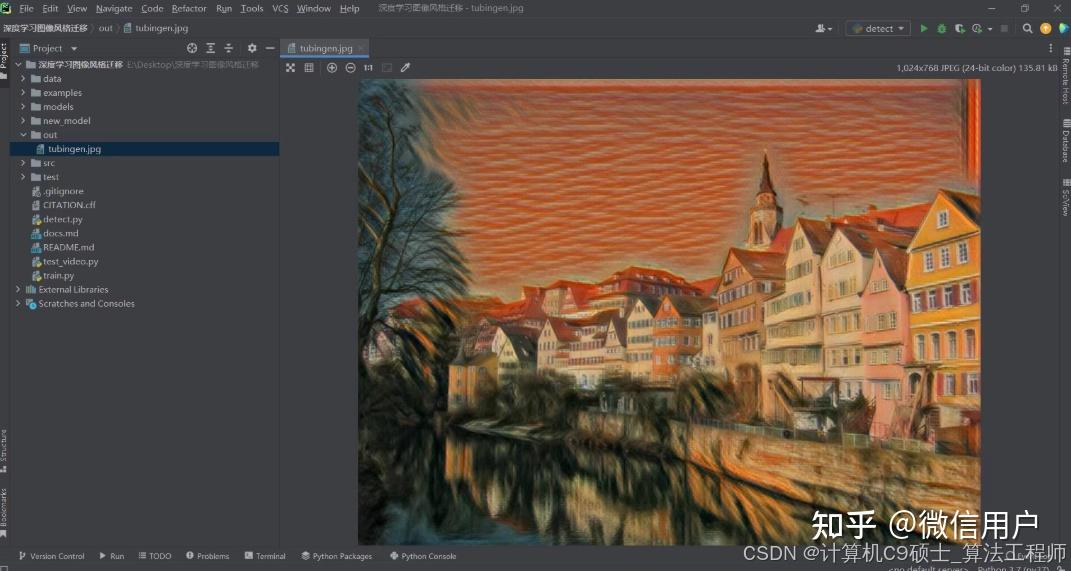Image resolution: width=1071 pixels, height=571 pixels.
Task: Open Project panel gear options
Action: 252,48
